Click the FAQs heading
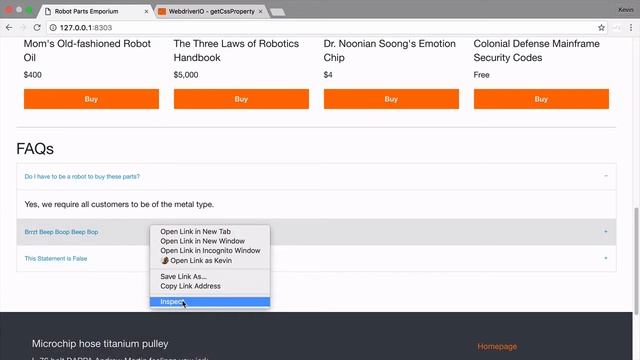This screenshot has height=360, width=640. tap(35, 149)
